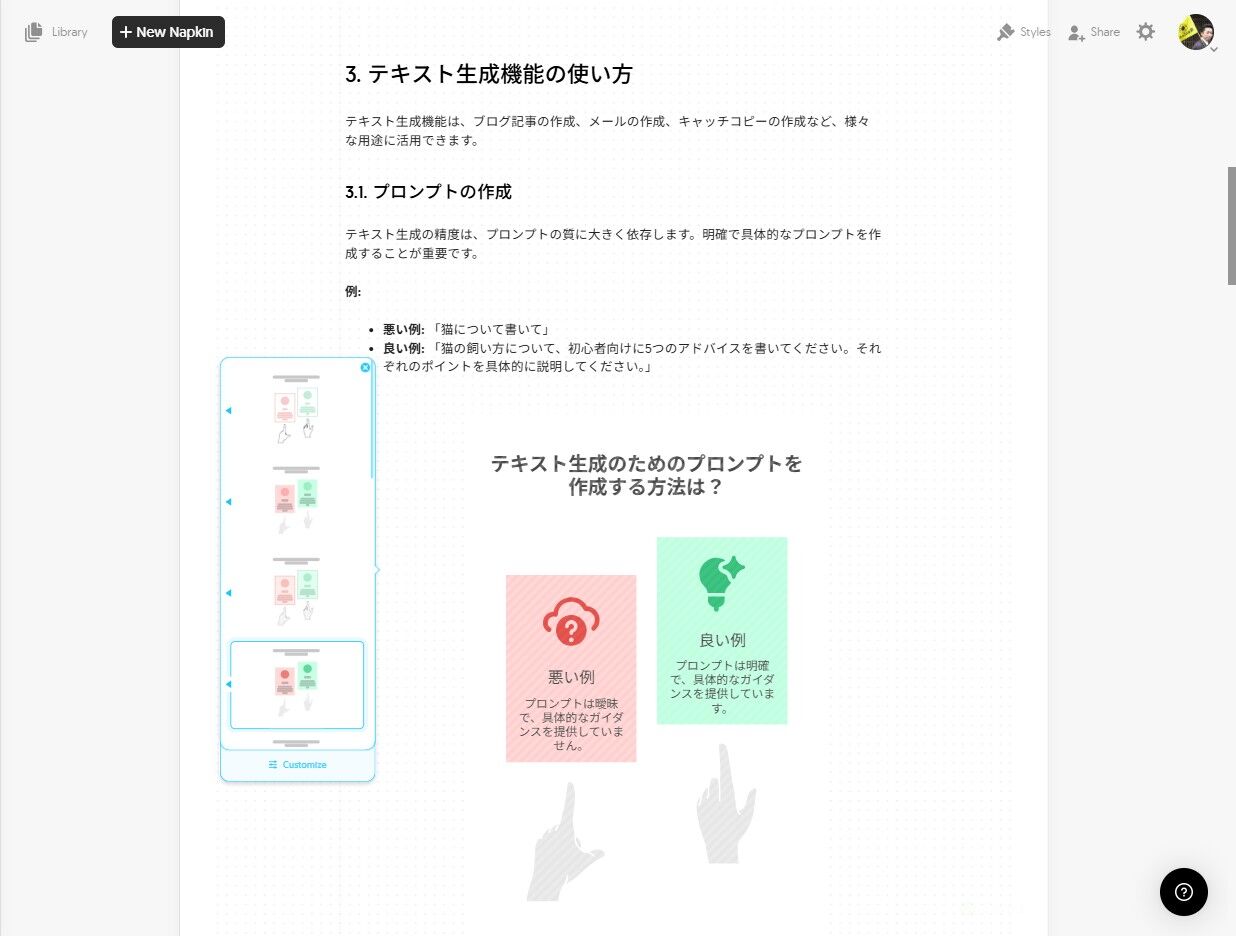Image resolution: width=1236 pixels, height=936 pixels.
Task: Expand arrow beside fourth style thumbnail
Action: (x=228, y=684)
